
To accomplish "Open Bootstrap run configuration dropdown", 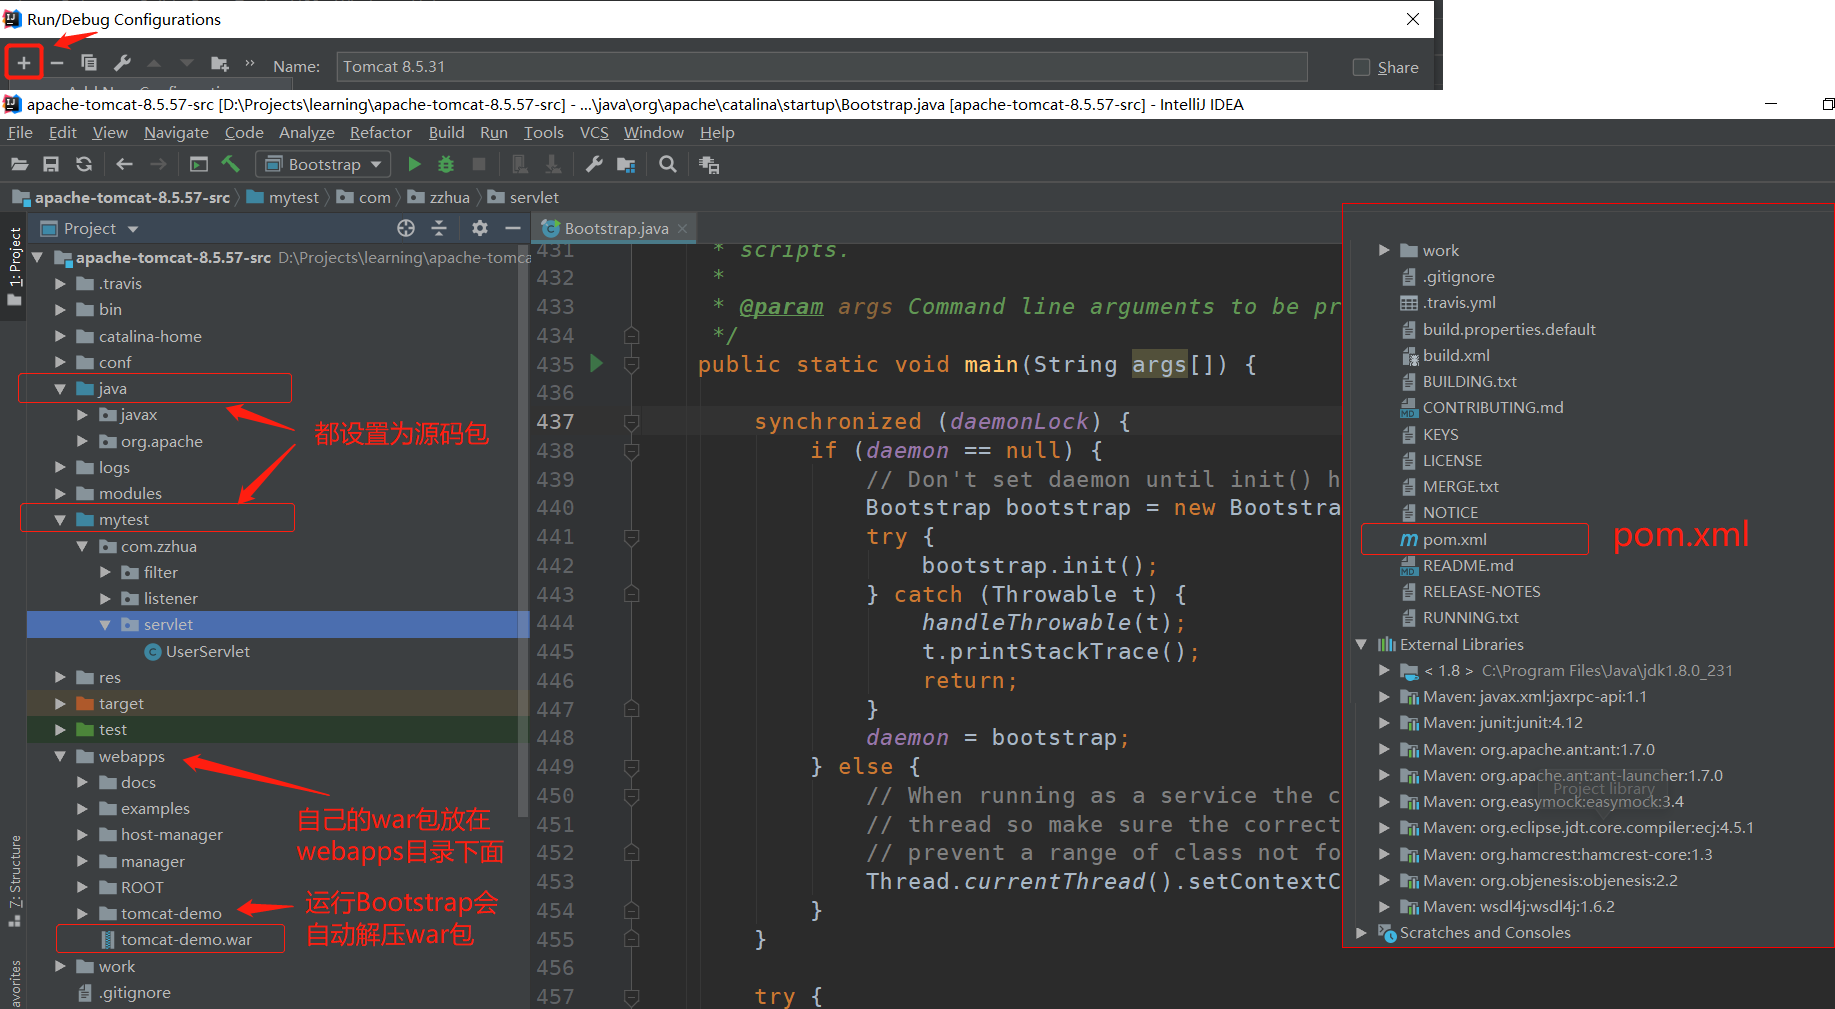I will pyautogui.click(x=324, y=164).
